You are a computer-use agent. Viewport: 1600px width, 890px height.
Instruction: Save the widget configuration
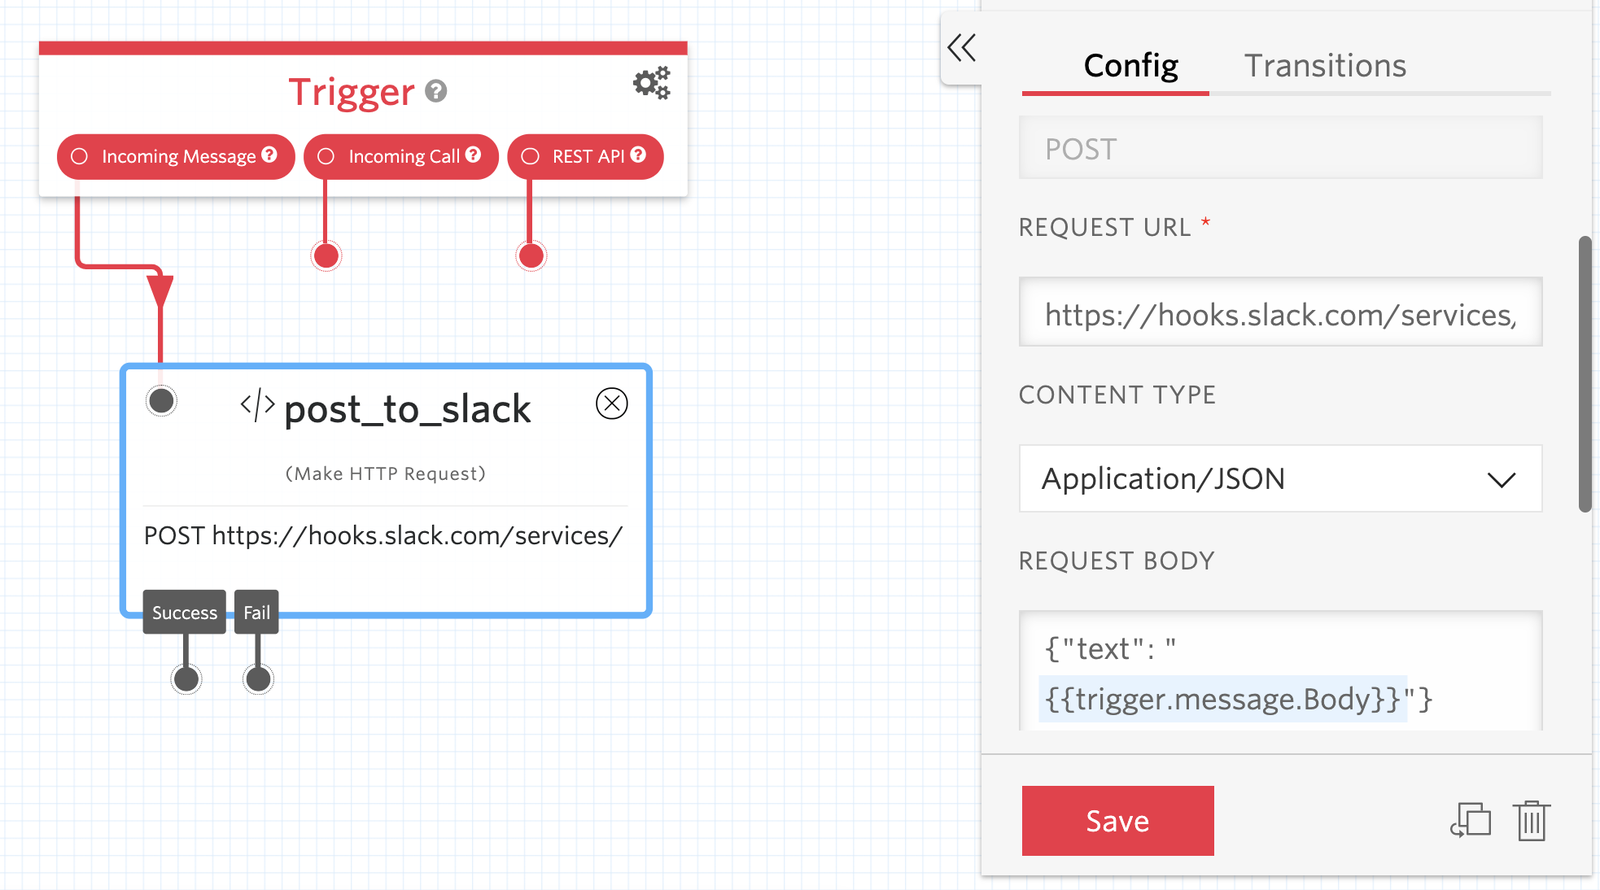1117,820
